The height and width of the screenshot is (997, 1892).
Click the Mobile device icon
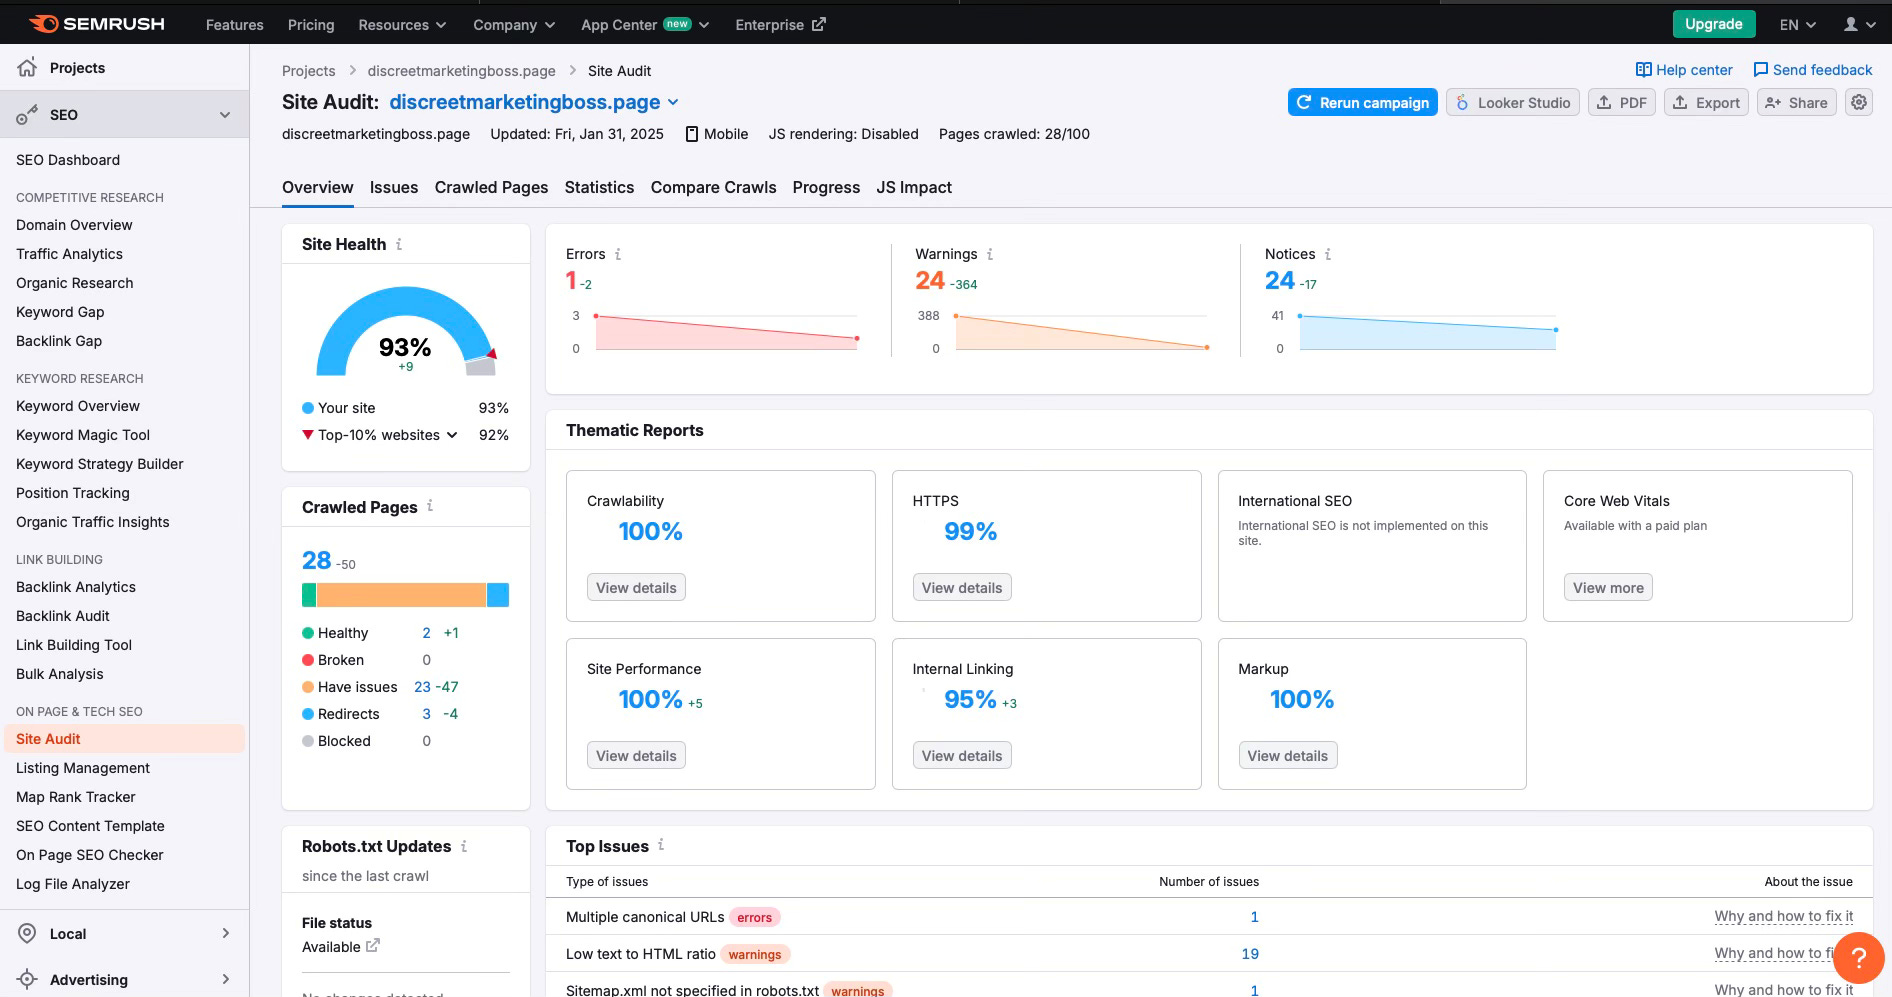(691, 134)
